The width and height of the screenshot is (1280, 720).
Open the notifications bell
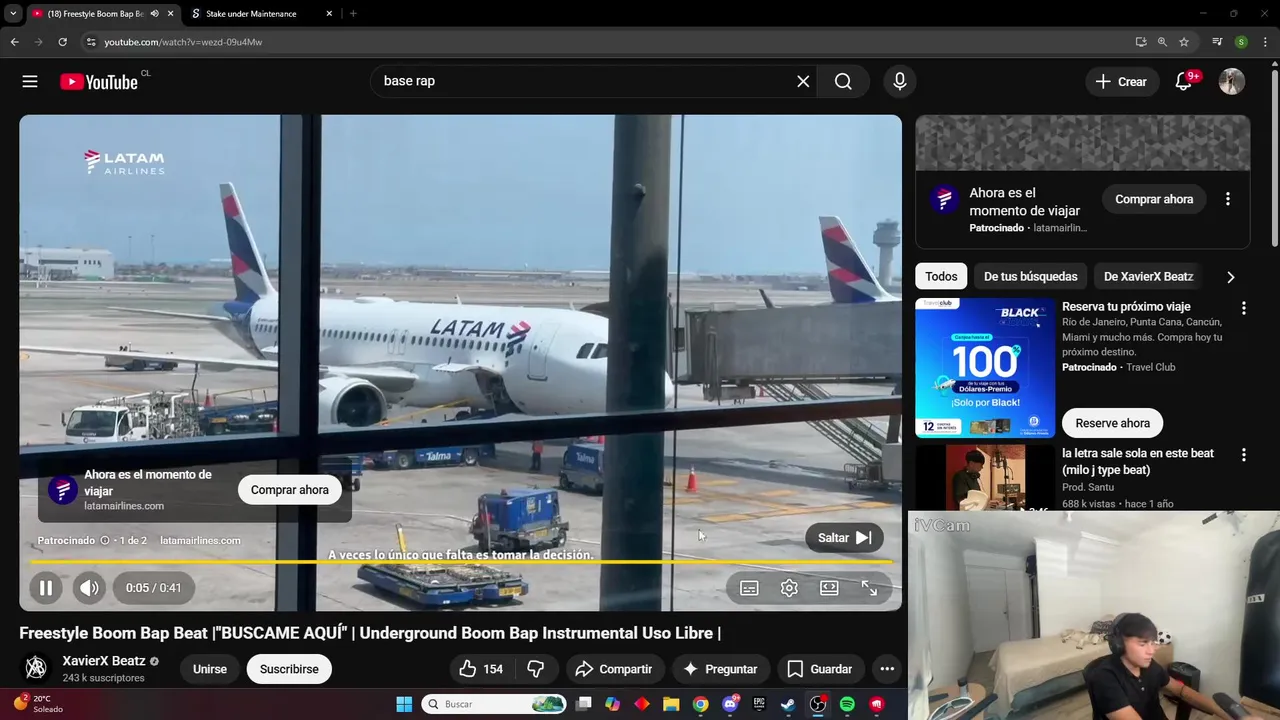tap(1184, 82)
